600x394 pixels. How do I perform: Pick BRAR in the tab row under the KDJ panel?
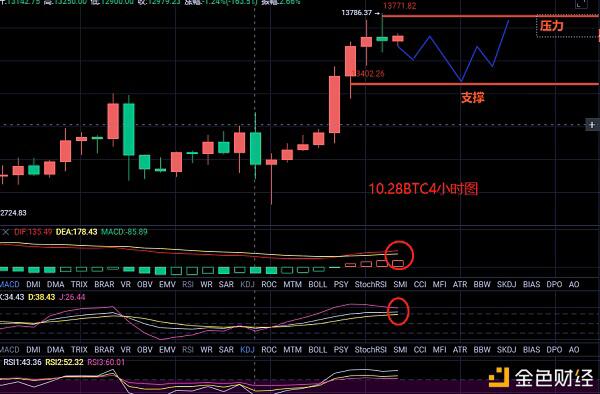point(104,350)
